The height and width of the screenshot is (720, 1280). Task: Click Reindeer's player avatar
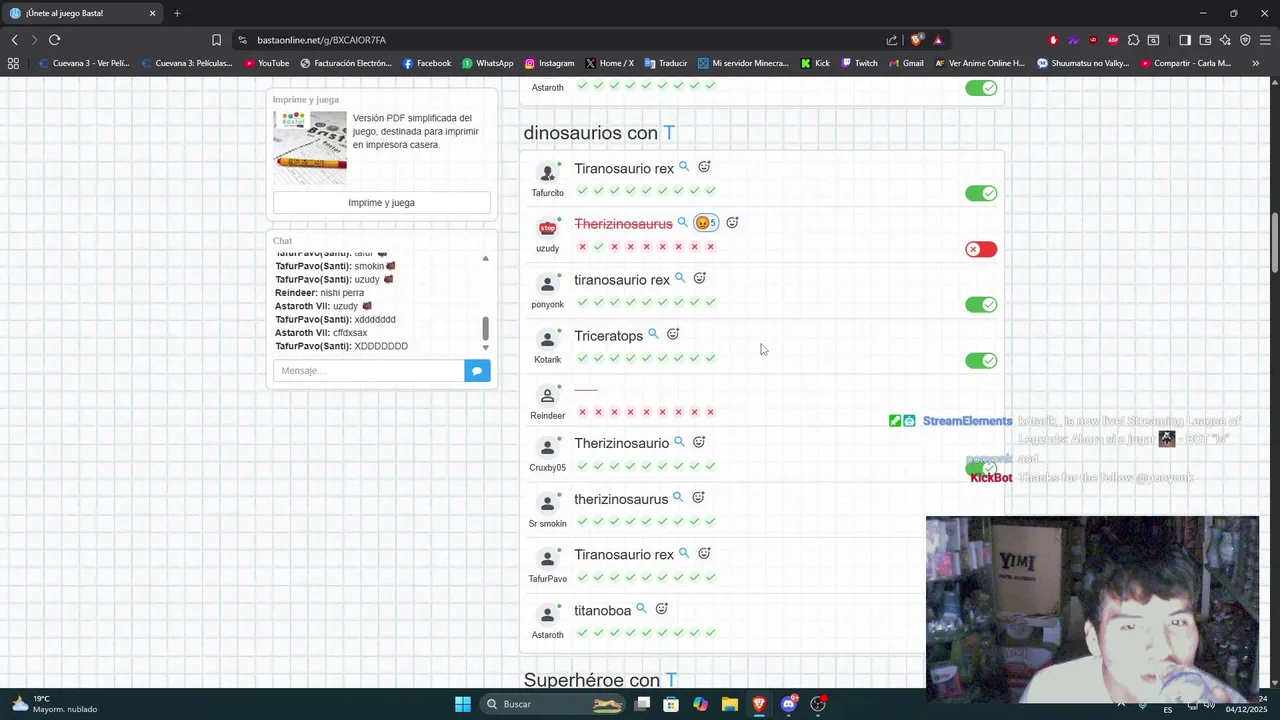(547, 396)
